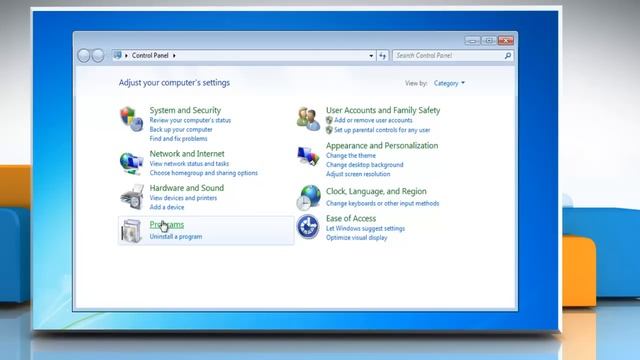Click Review your computer's status

[x=190, y=120]
